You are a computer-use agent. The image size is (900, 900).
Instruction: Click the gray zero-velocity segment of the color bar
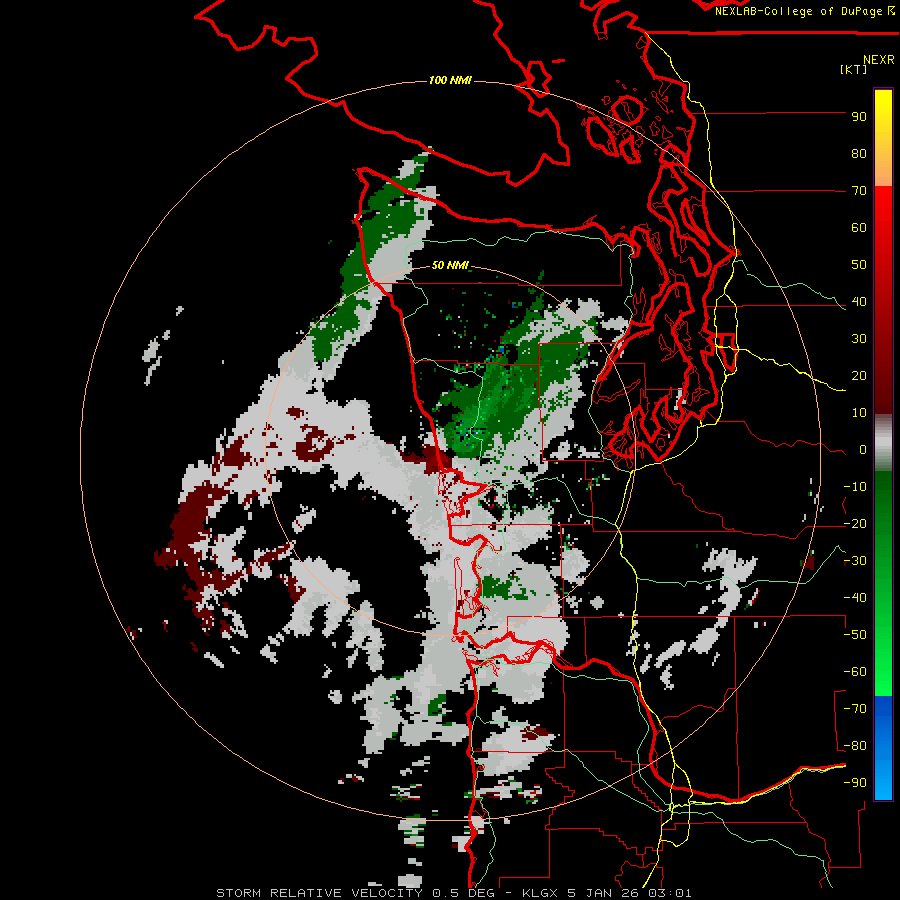(883, 443)
